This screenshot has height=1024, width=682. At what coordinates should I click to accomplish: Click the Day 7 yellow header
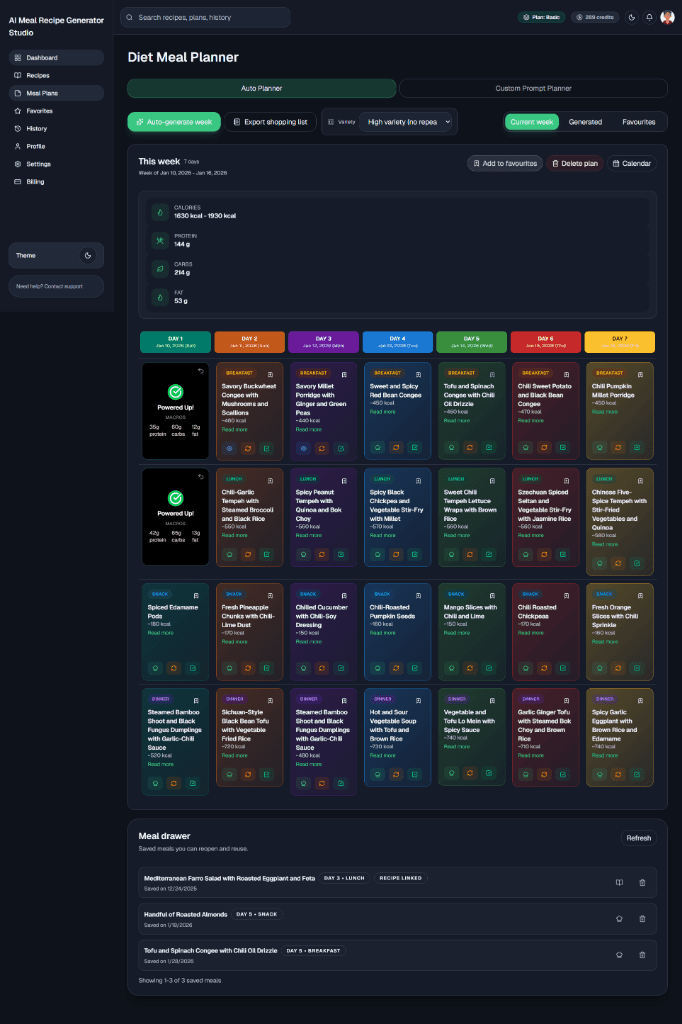(x=619, y=342)
